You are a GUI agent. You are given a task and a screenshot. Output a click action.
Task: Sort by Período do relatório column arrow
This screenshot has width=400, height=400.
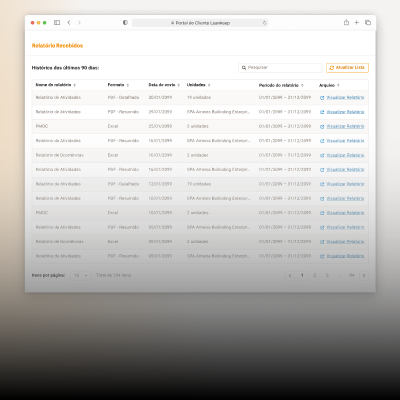click(x=302, y=85)
